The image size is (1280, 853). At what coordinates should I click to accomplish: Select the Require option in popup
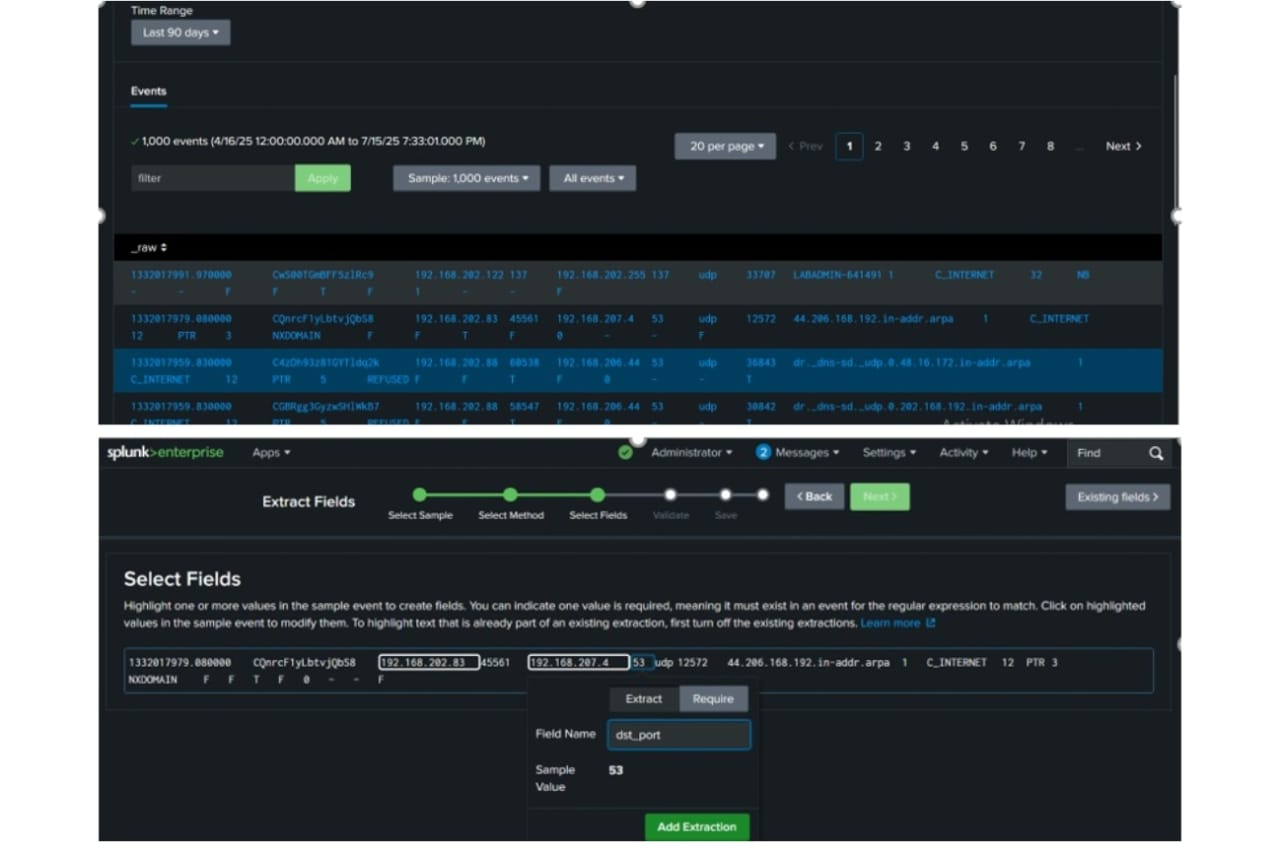[713, 699]
